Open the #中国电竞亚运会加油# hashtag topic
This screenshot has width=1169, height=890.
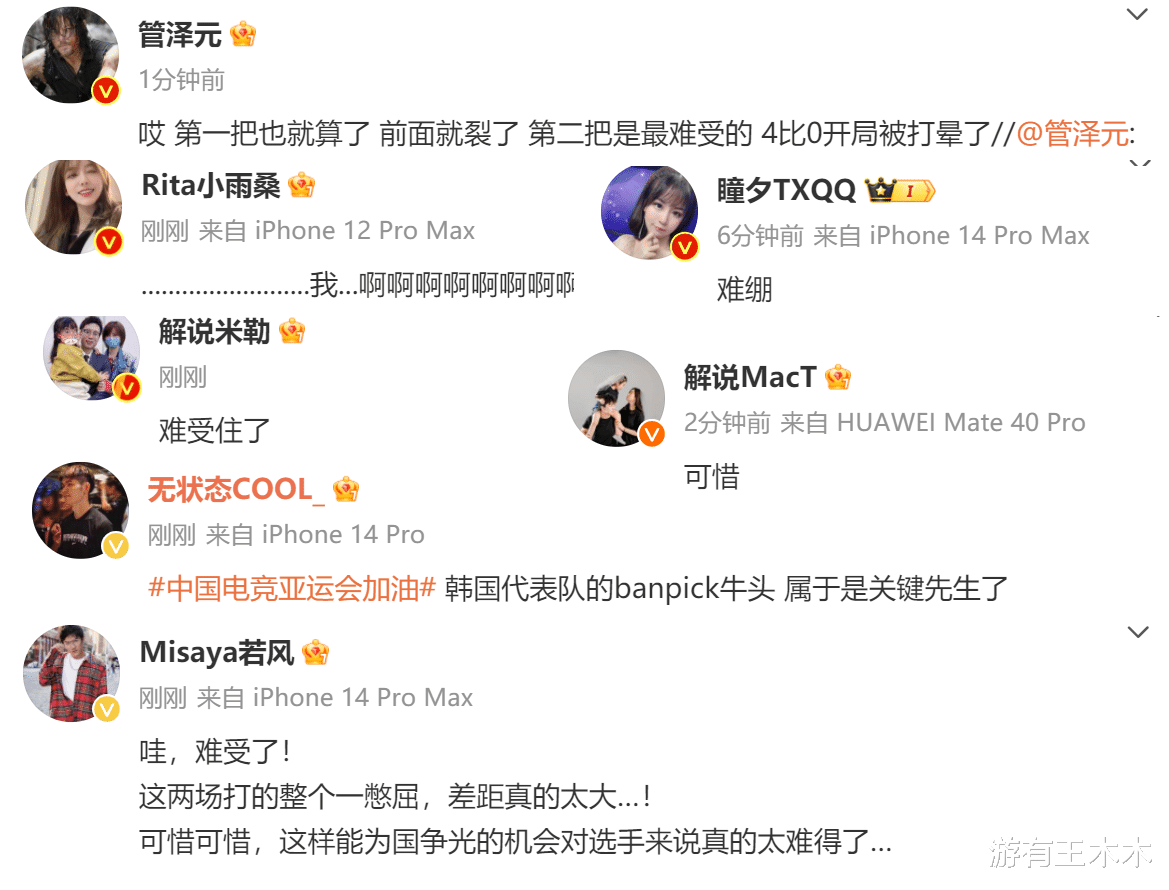tap(292, 589)
